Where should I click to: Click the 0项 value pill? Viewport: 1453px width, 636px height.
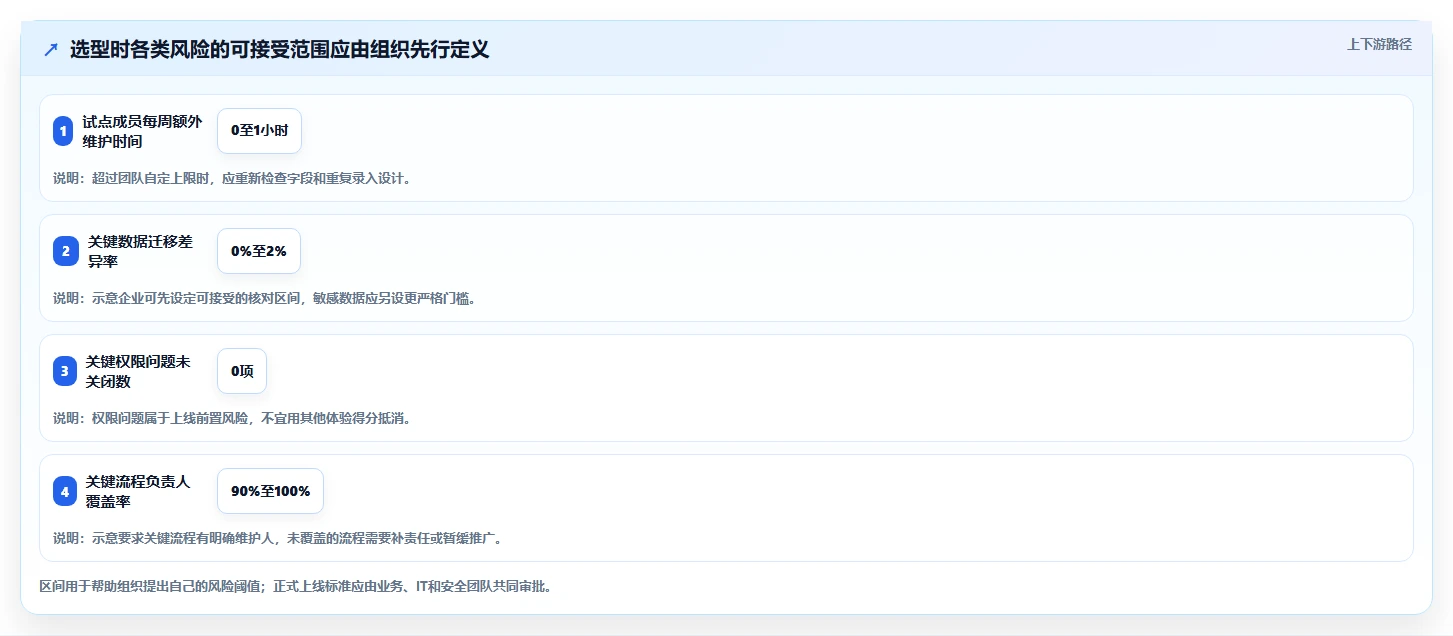[242, 371]
